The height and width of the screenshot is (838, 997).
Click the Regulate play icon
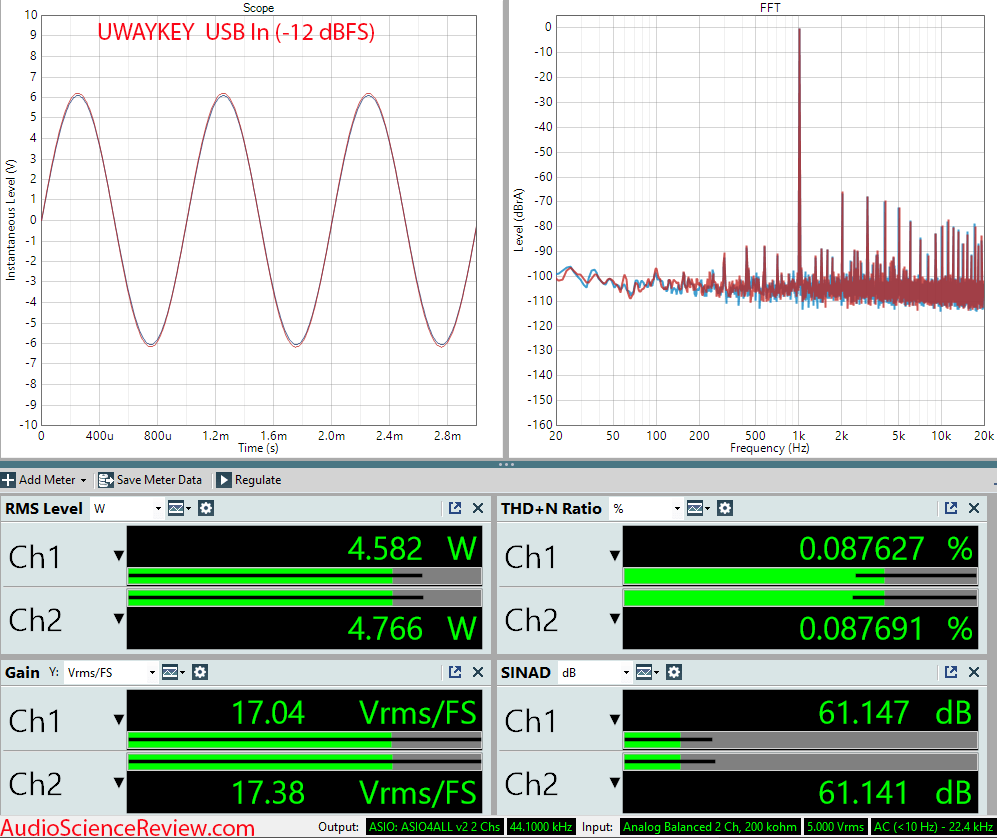tap(223, 480)
